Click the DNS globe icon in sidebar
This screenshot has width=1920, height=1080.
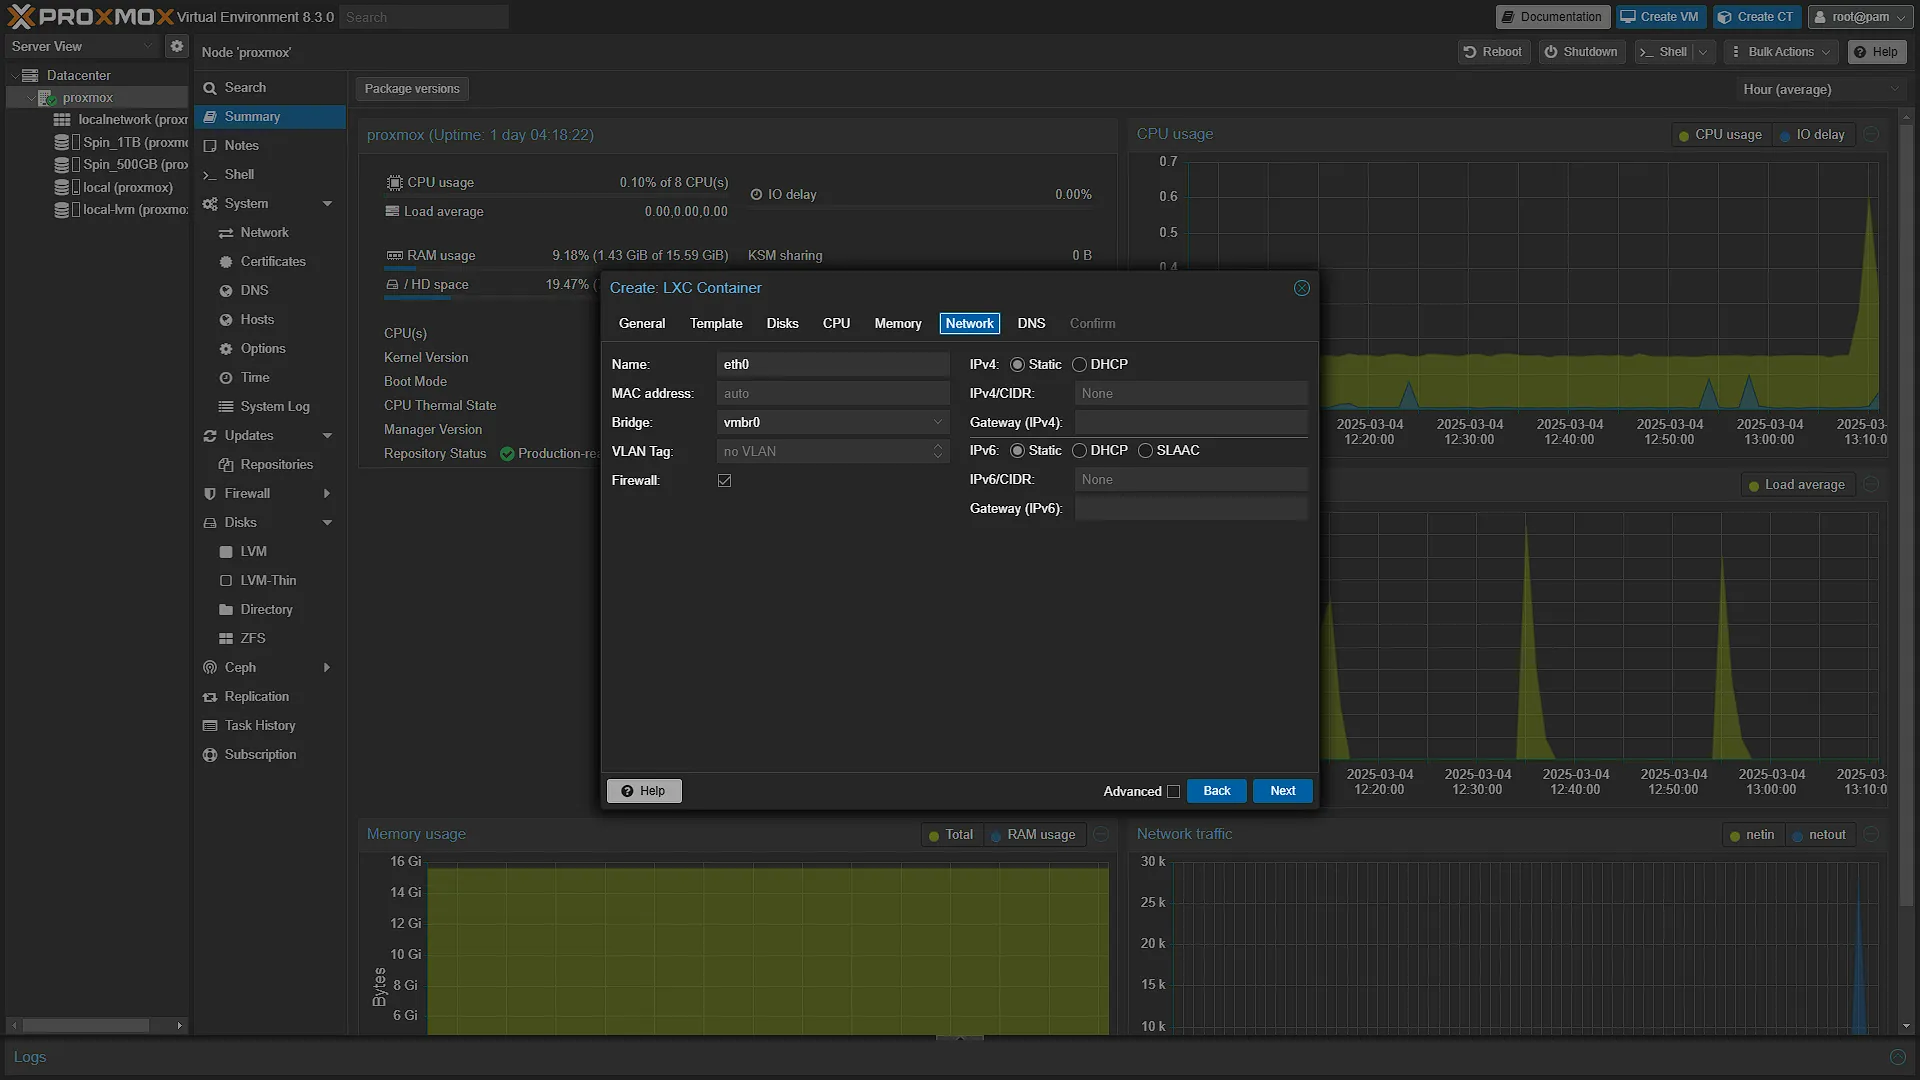point(226,291)
